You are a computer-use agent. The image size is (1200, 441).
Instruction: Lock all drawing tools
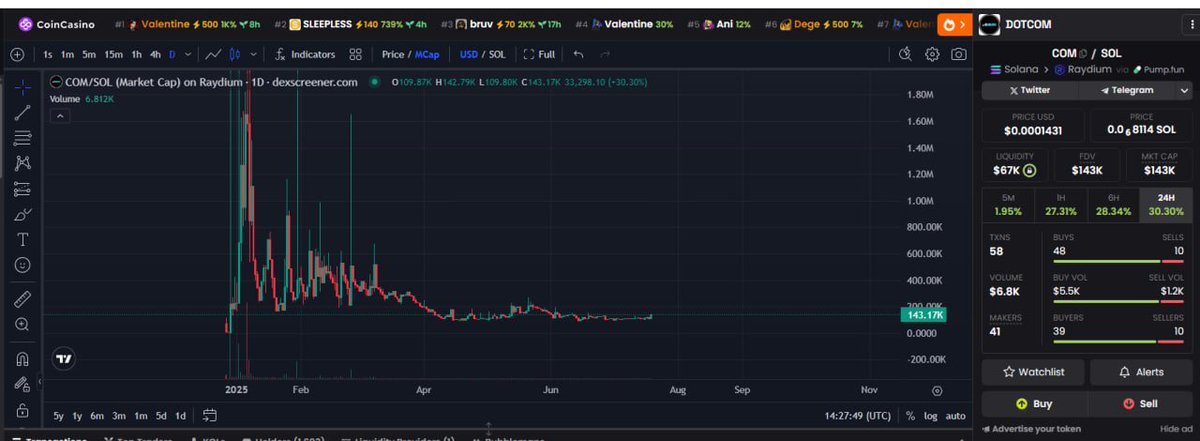click(x=22, y=410)
